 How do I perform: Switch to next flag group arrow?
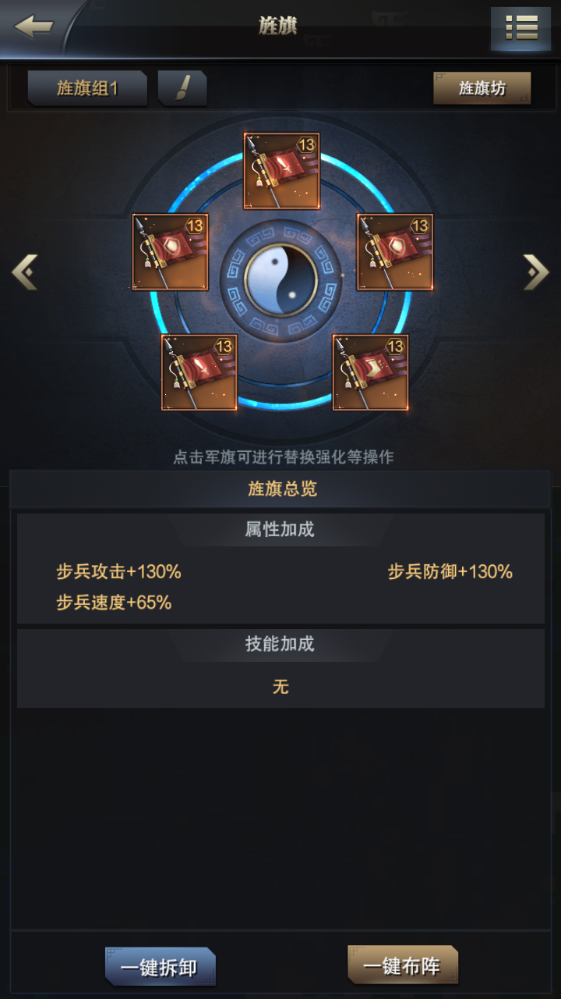pyautogui.click(x=536, y=272)
